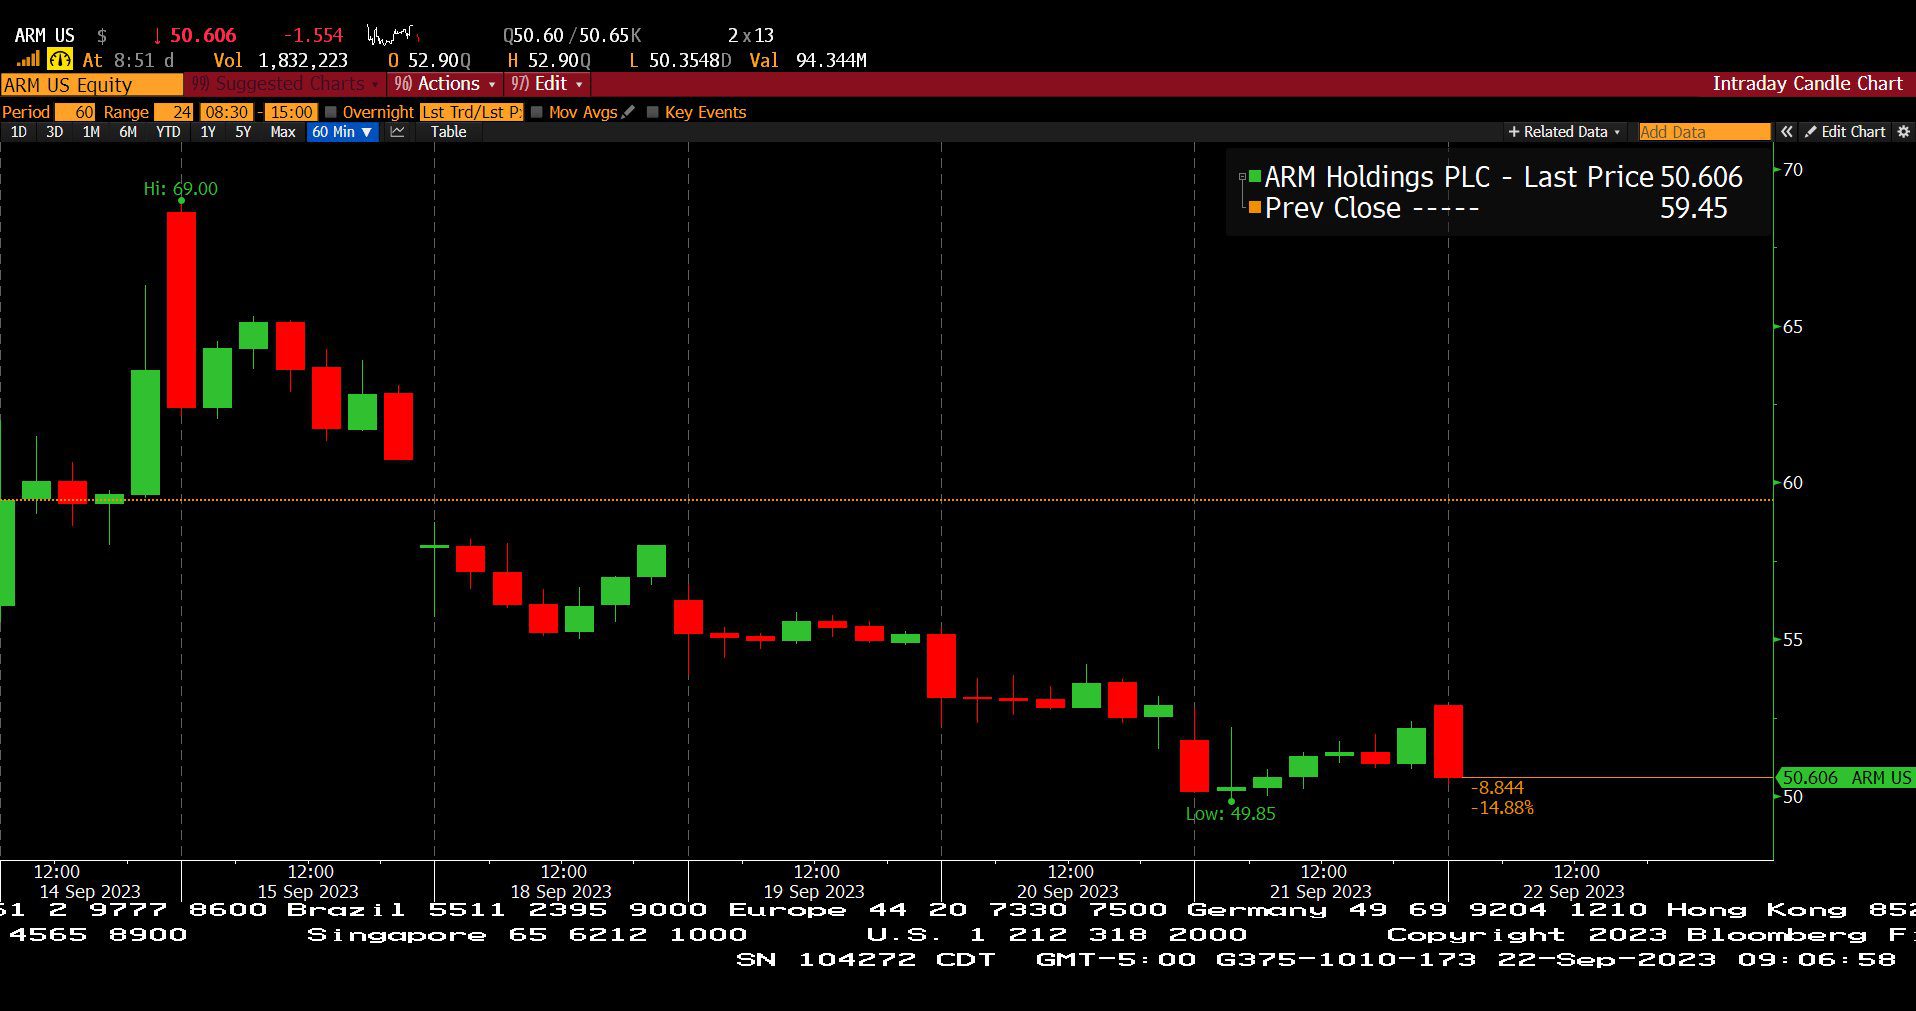Click the ARM US Equity security field

coord(92,85)
